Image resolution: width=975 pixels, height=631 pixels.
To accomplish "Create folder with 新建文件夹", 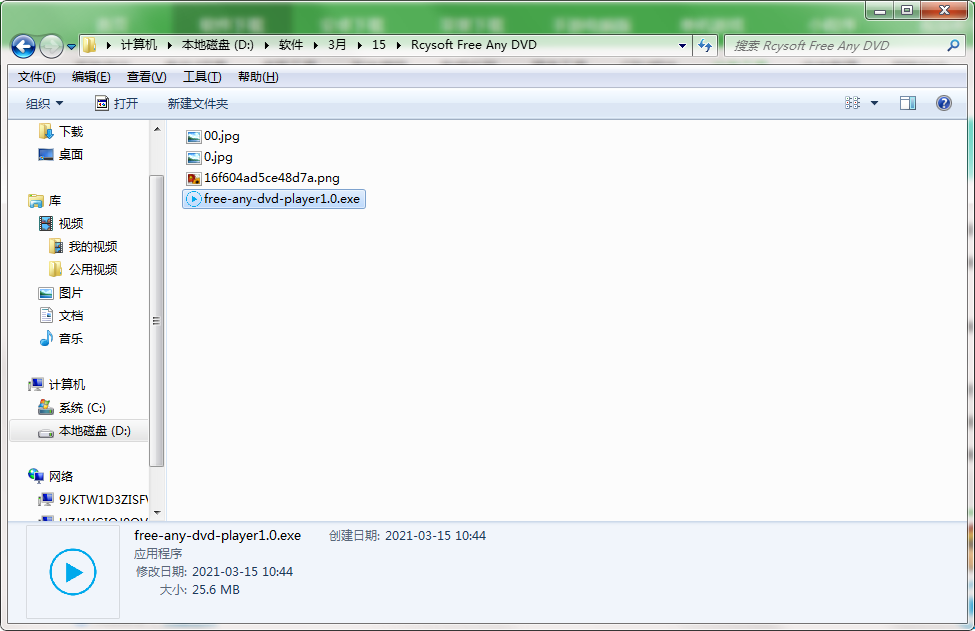I will coord(198,103).
